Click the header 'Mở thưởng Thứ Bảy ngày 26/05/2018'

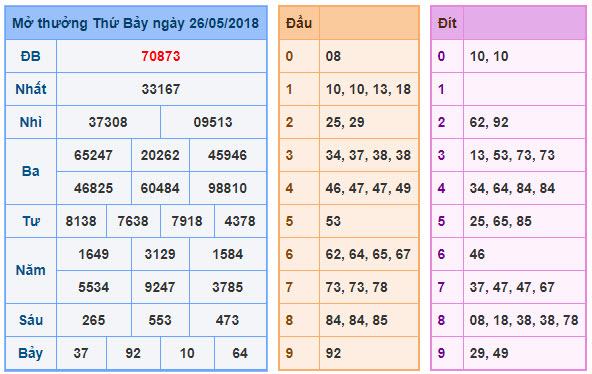[x=136, y=23]
